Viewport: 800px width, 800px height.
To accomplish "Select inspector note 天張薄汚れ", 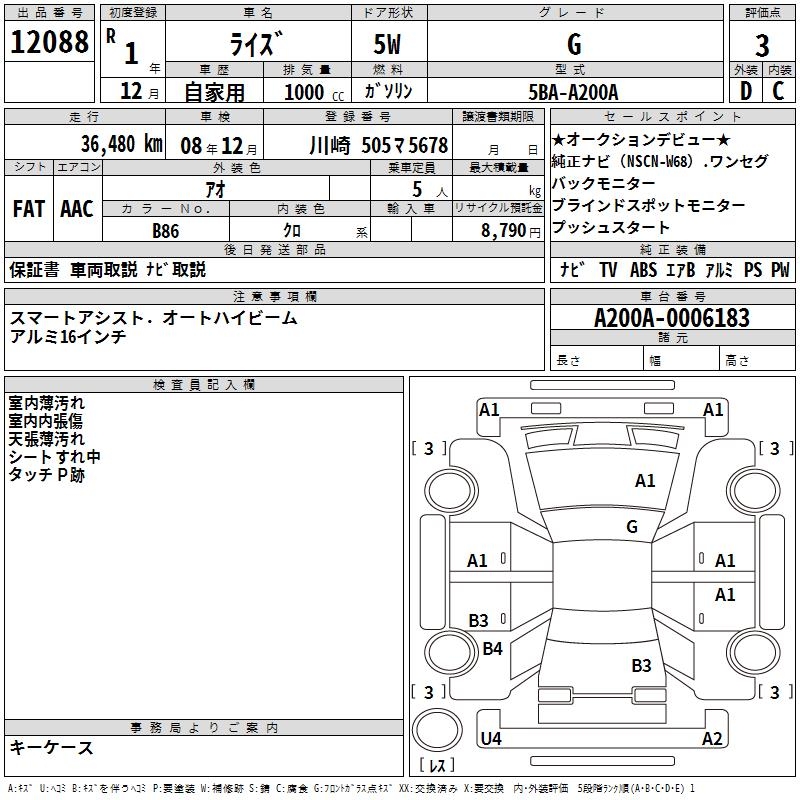I will click(x=46, y=439).
